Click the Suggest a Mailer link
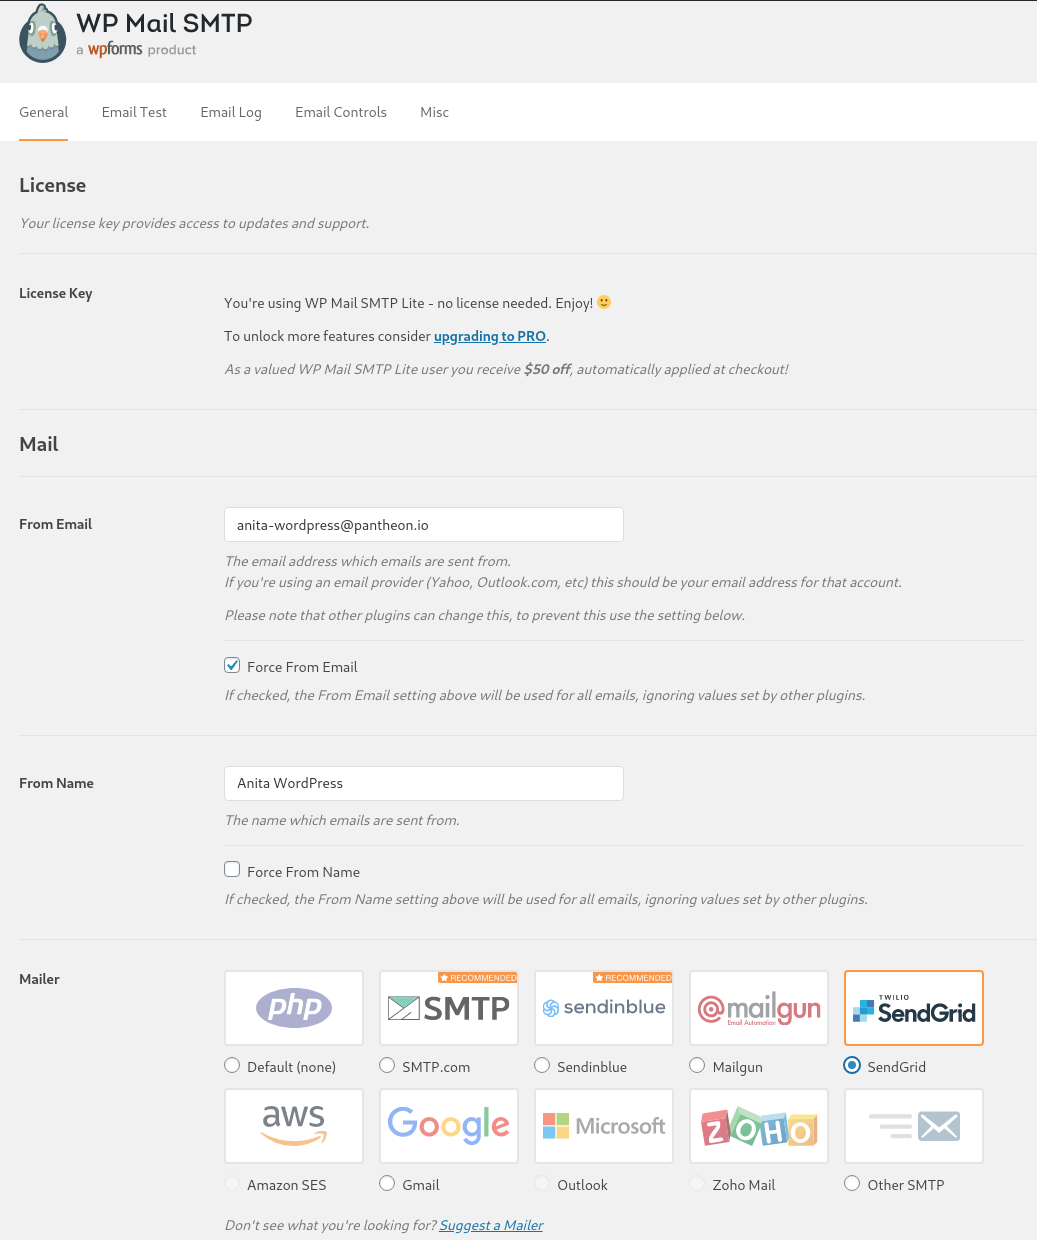The height and width of the screenshot is (1240, 1037). pyautogui.click(x=490, y=1225)
